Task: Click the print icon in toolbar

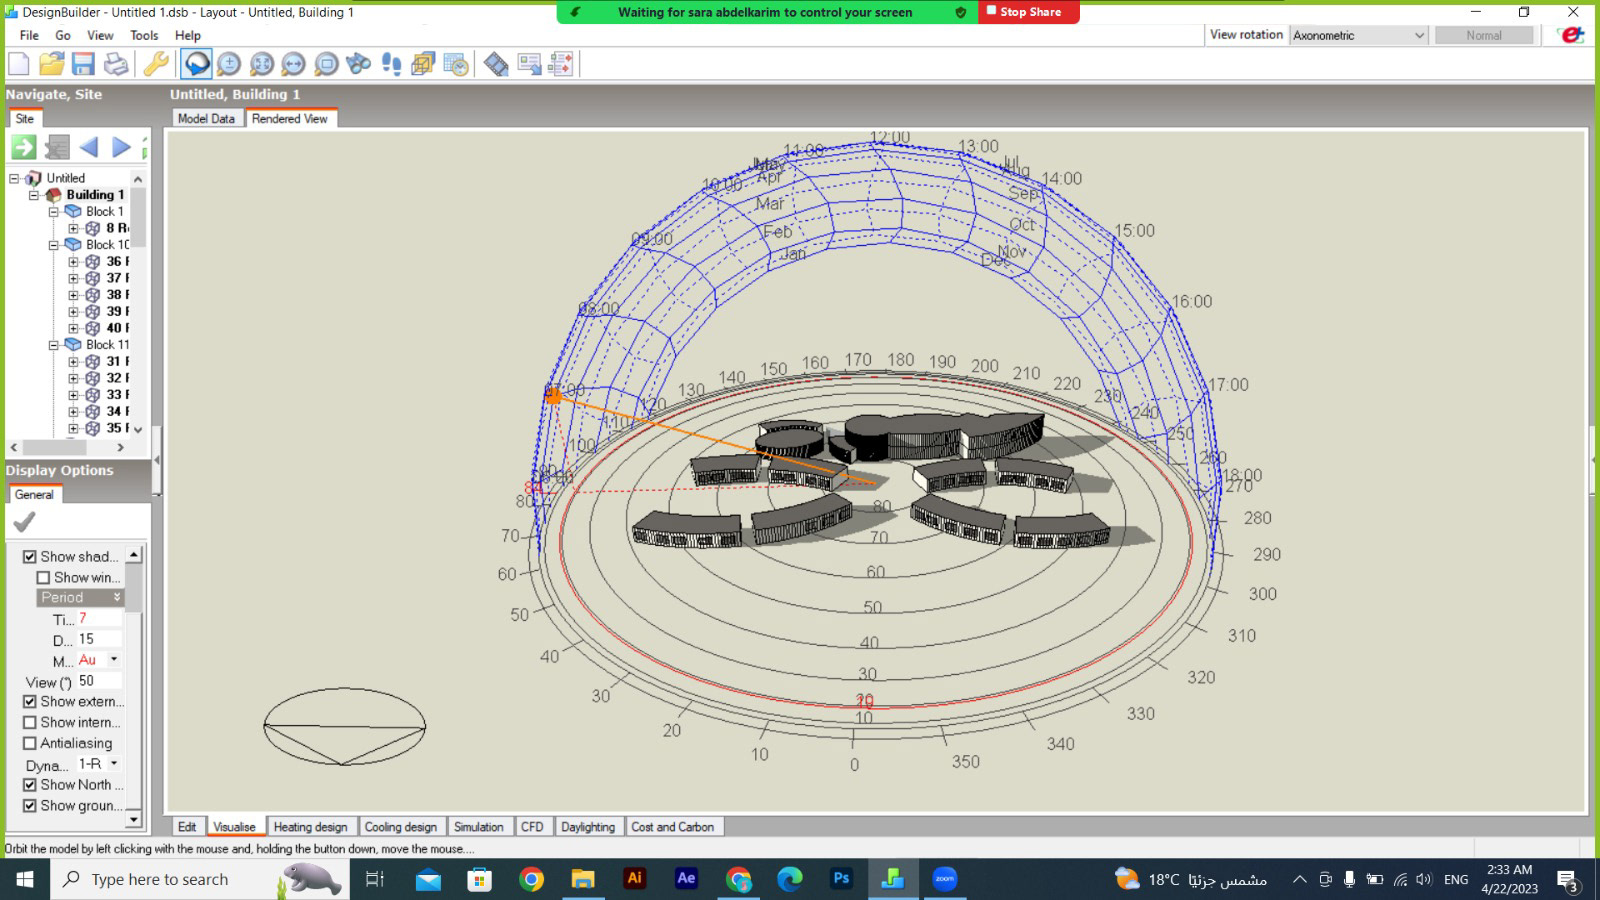Action: click(116, 64)
